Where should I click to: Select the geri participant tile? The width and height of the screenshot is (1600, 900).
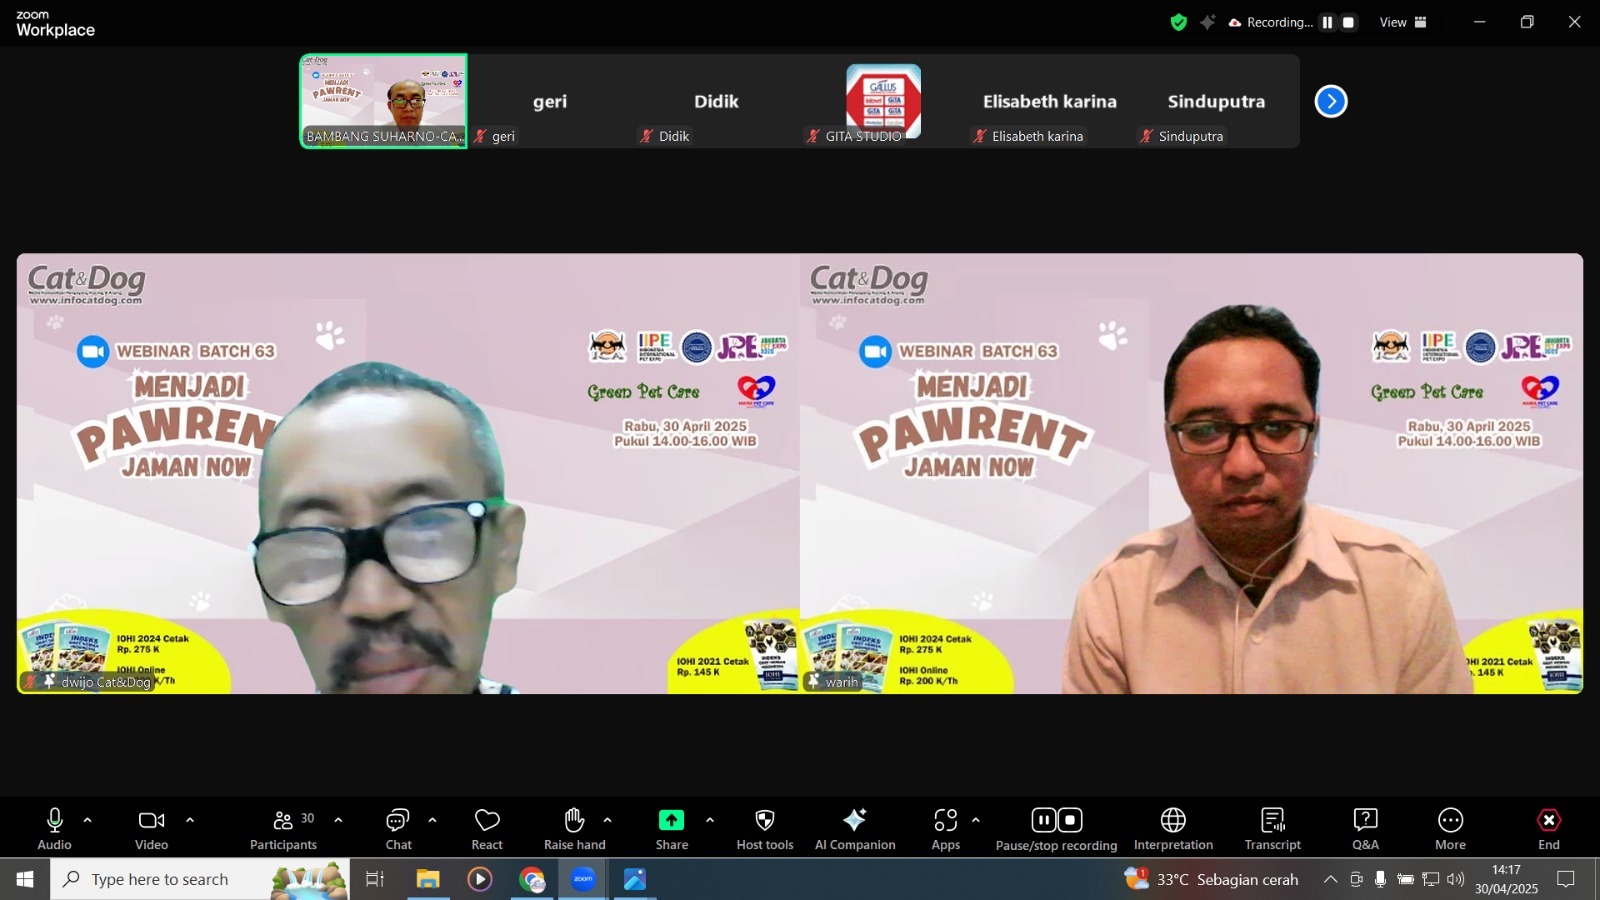550,101
